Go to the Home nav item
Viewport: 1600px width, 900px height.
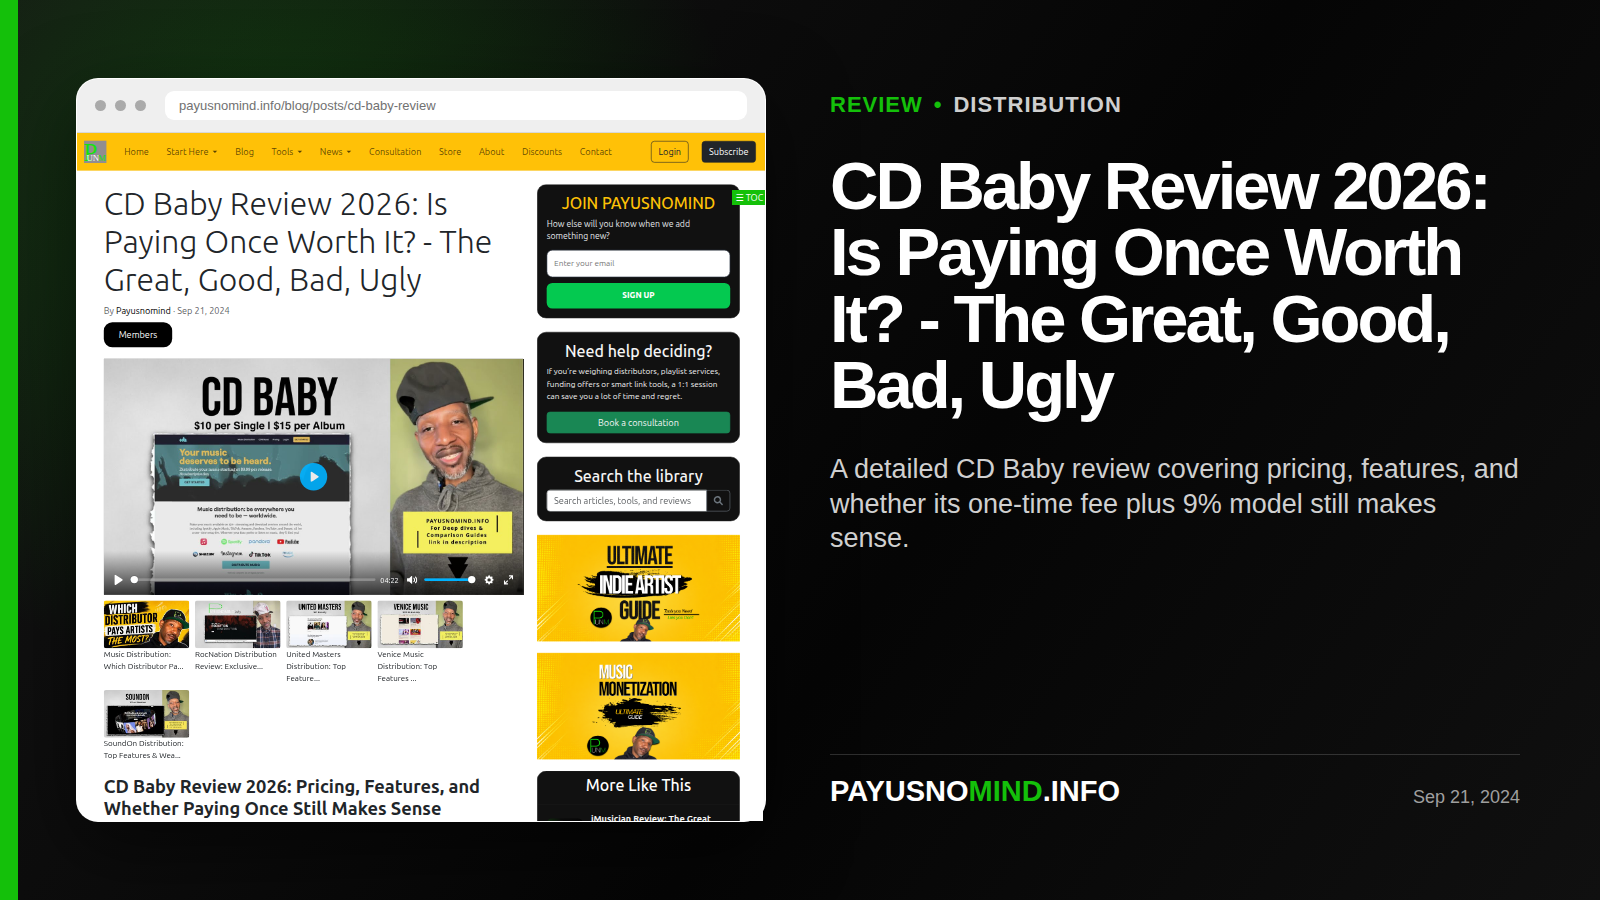[136, 152]
